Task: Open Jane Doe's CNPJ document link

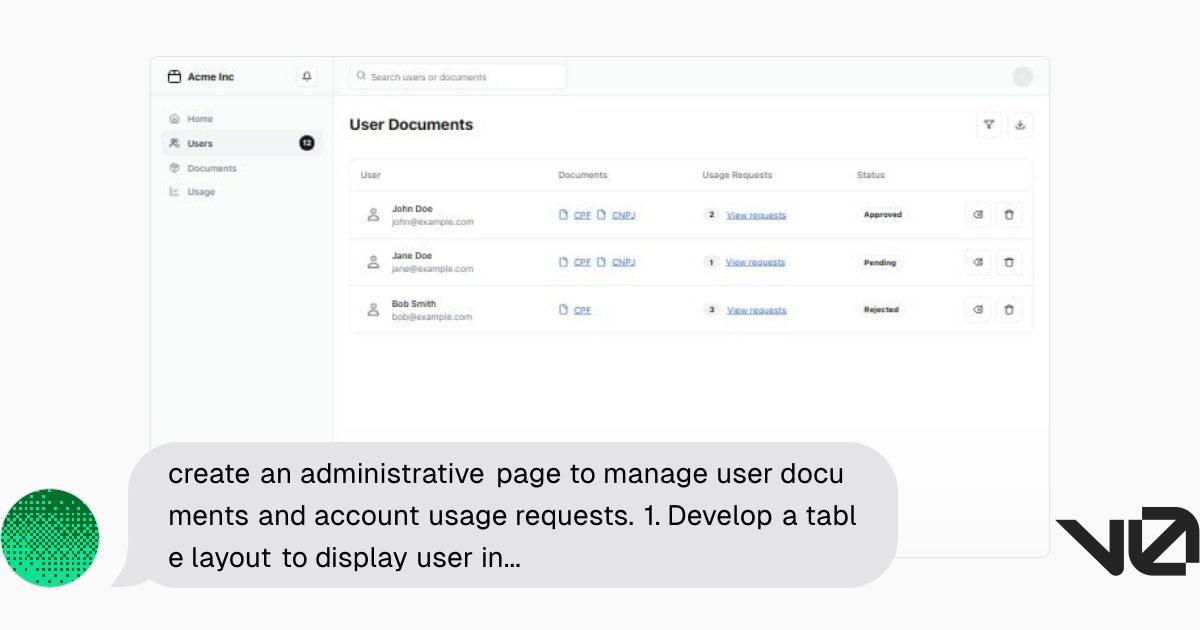Action: [x=622, y=262]
